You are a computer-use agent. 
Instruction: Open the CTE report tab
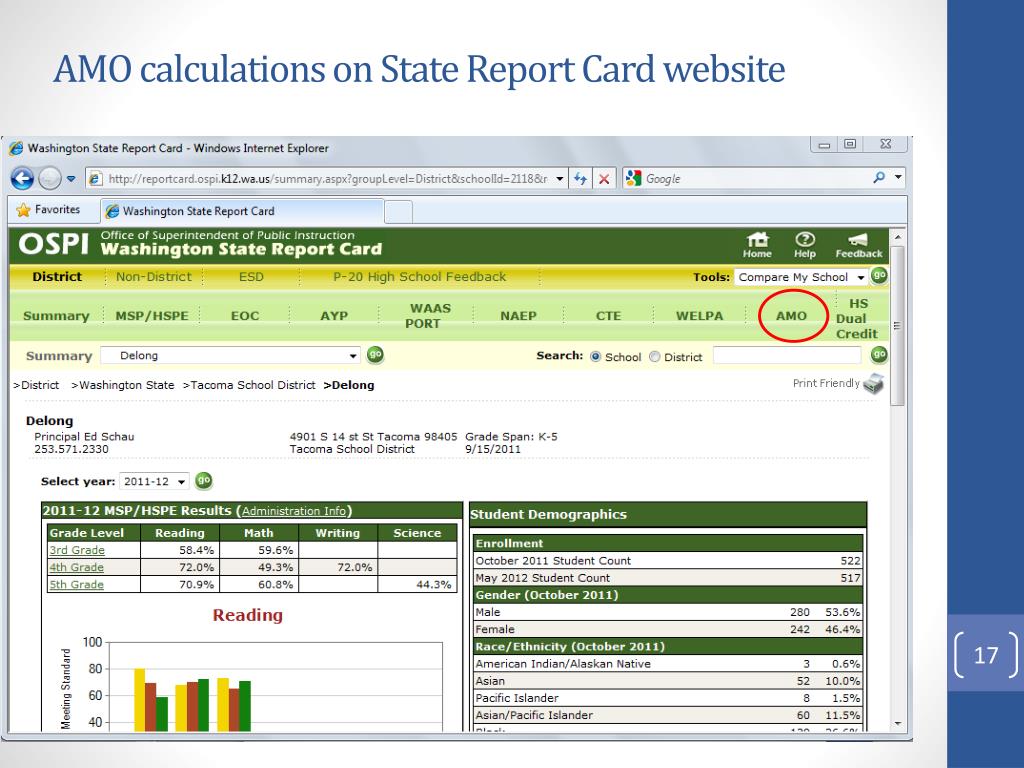tap(608, 316)
